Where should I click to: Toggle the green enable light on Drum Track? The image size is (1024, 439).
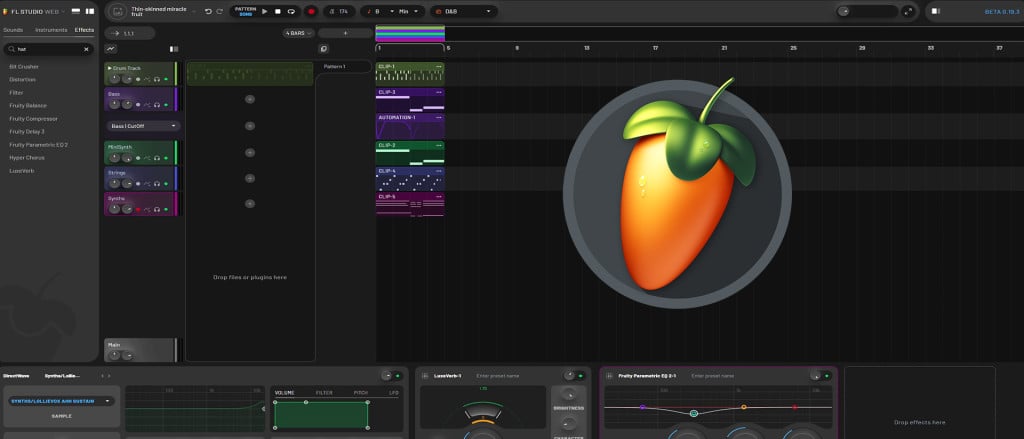pos(167,78)
